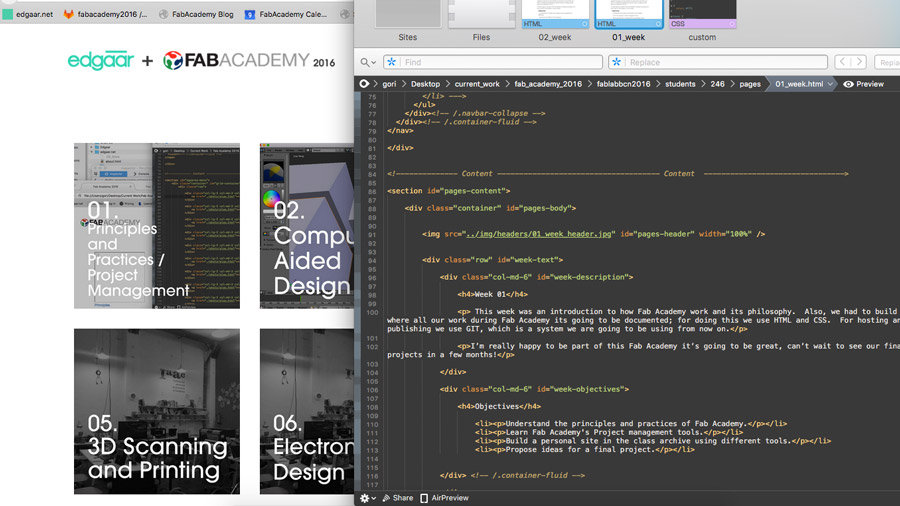Screen dimensions: 900x506
Task: Click the 01_week_header.jpg image path in code
Action: 538,234
